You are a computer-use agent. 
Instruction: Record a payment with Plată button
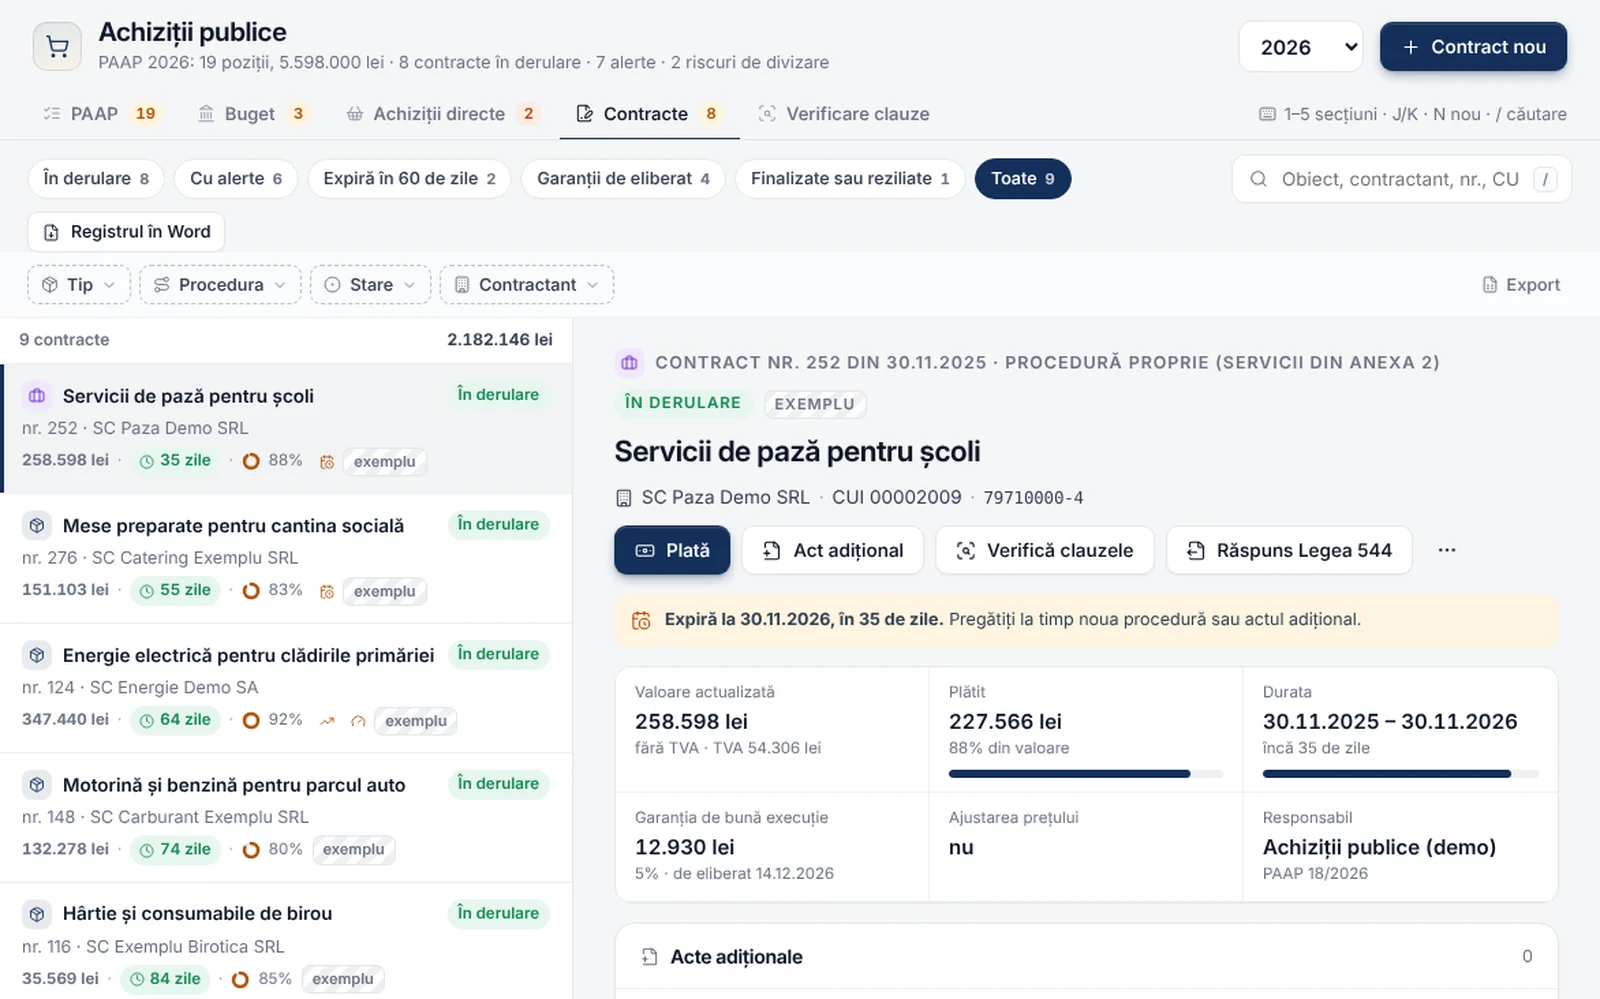coord(672,550)
